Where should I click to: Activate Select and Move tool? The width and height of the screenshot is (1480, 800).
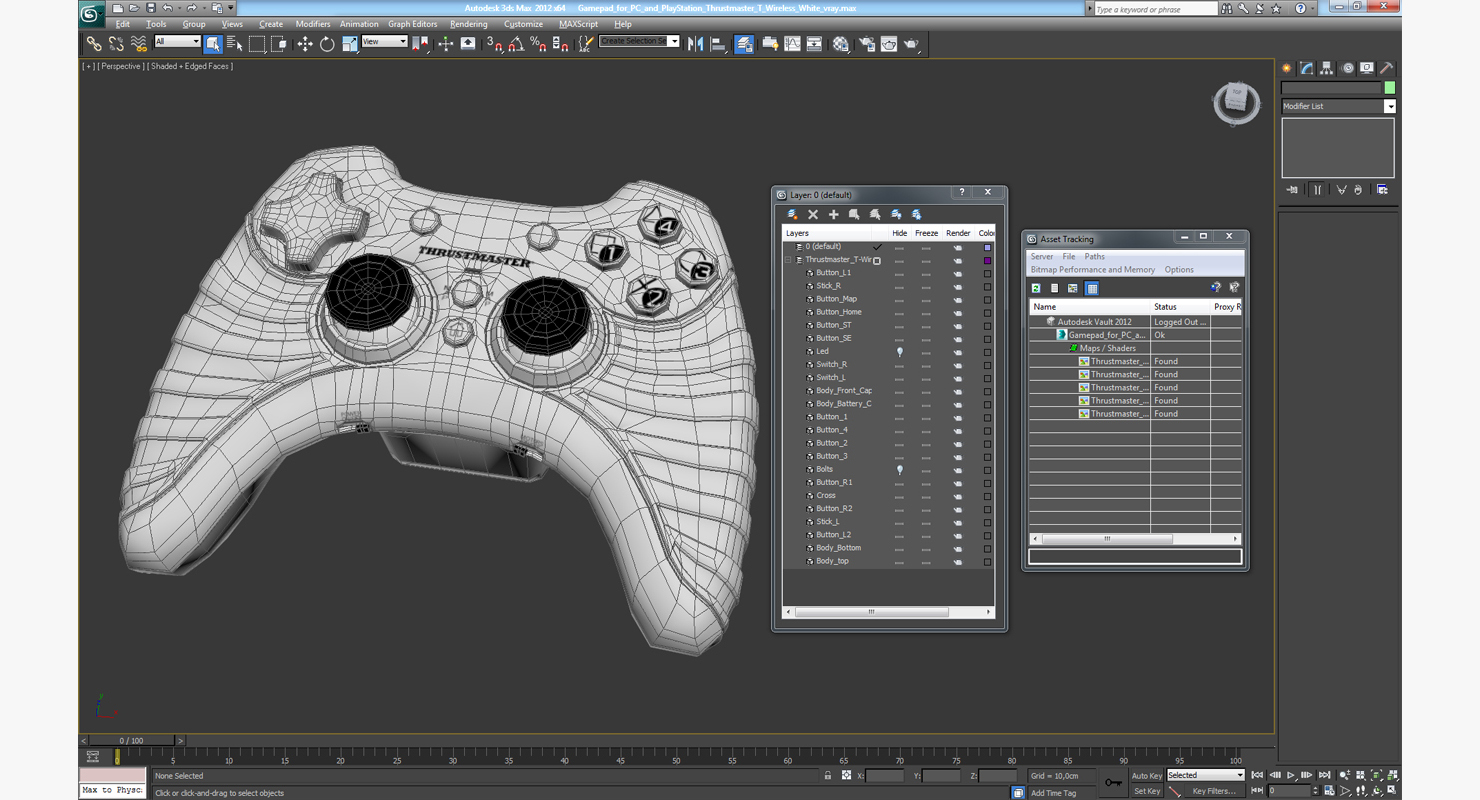(304, 44)
